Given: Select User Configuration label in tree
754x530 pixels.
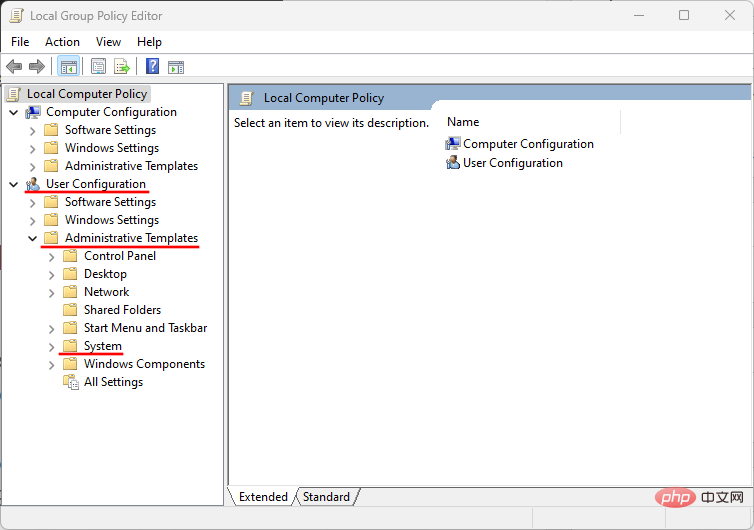Looking at the screenshot, I should [96, 184].
